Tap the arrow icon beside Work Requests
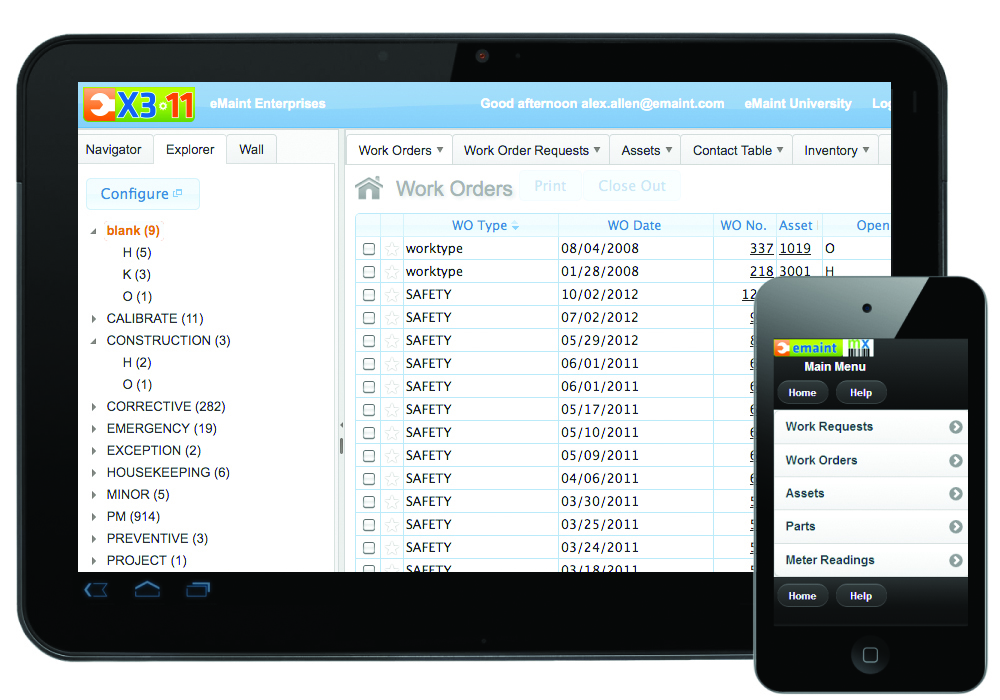1000x700 pixels. 955,427
